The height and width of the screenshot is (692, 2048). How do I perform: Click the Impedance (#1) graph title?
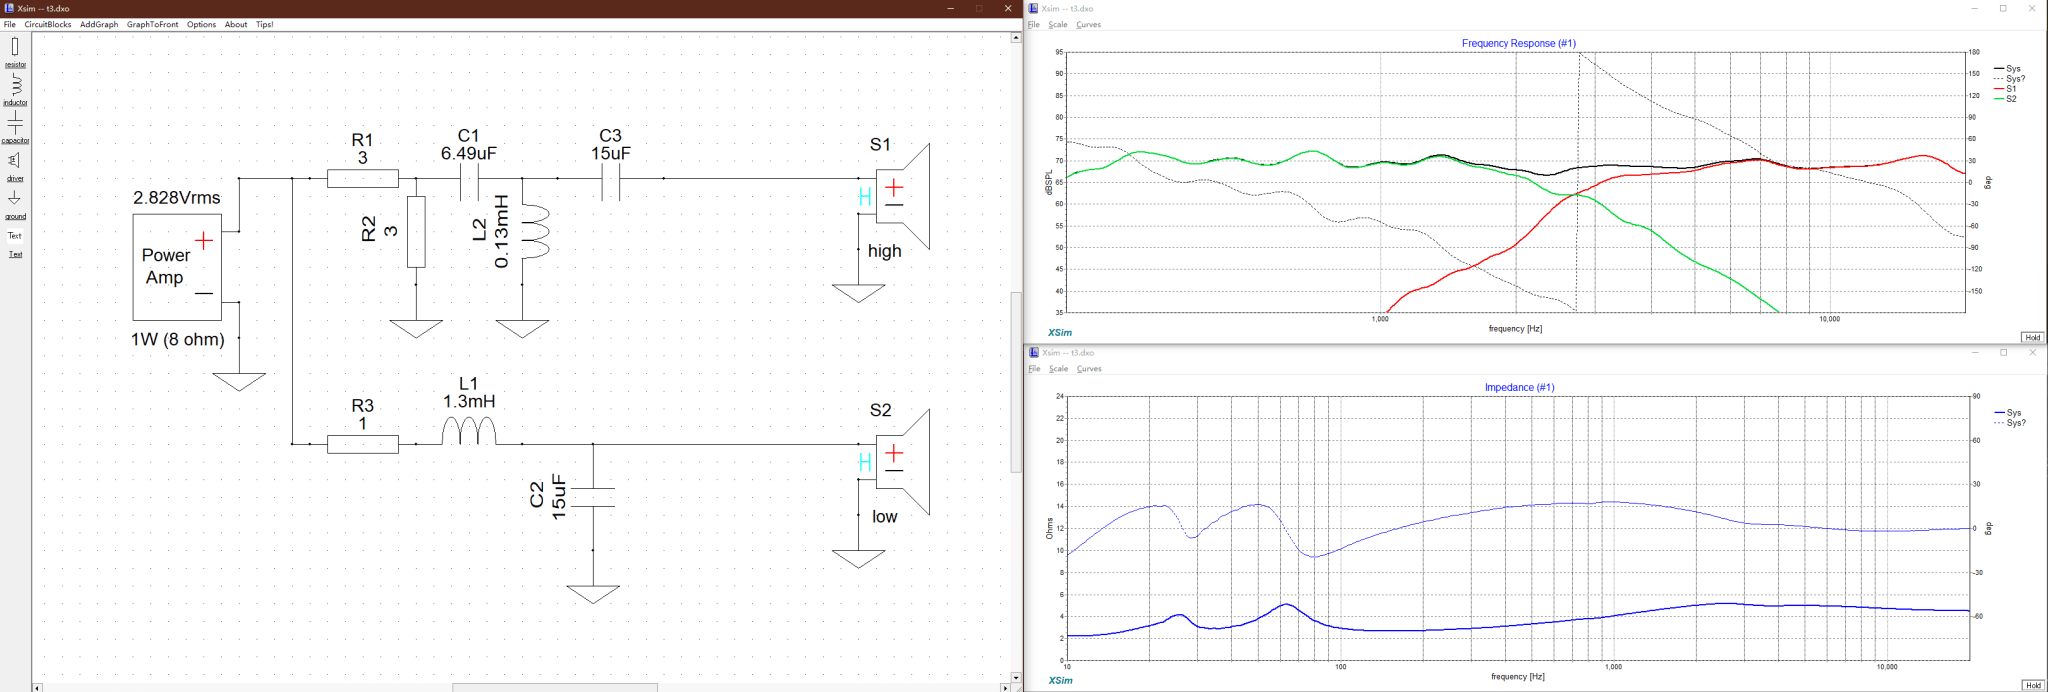1519,387
